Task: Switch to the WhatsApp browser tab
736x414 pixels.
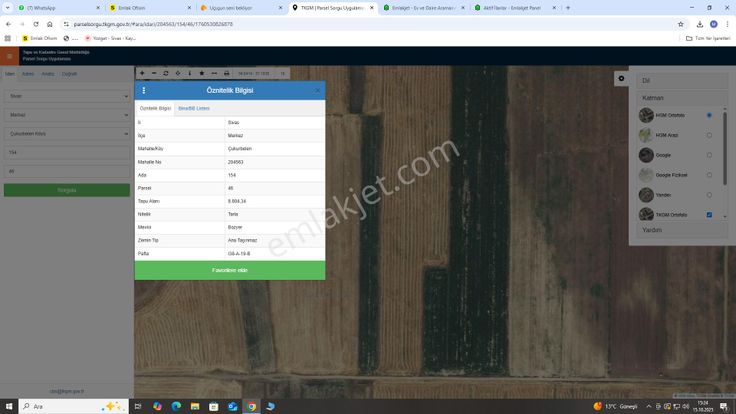Action: tap(38, 7)
